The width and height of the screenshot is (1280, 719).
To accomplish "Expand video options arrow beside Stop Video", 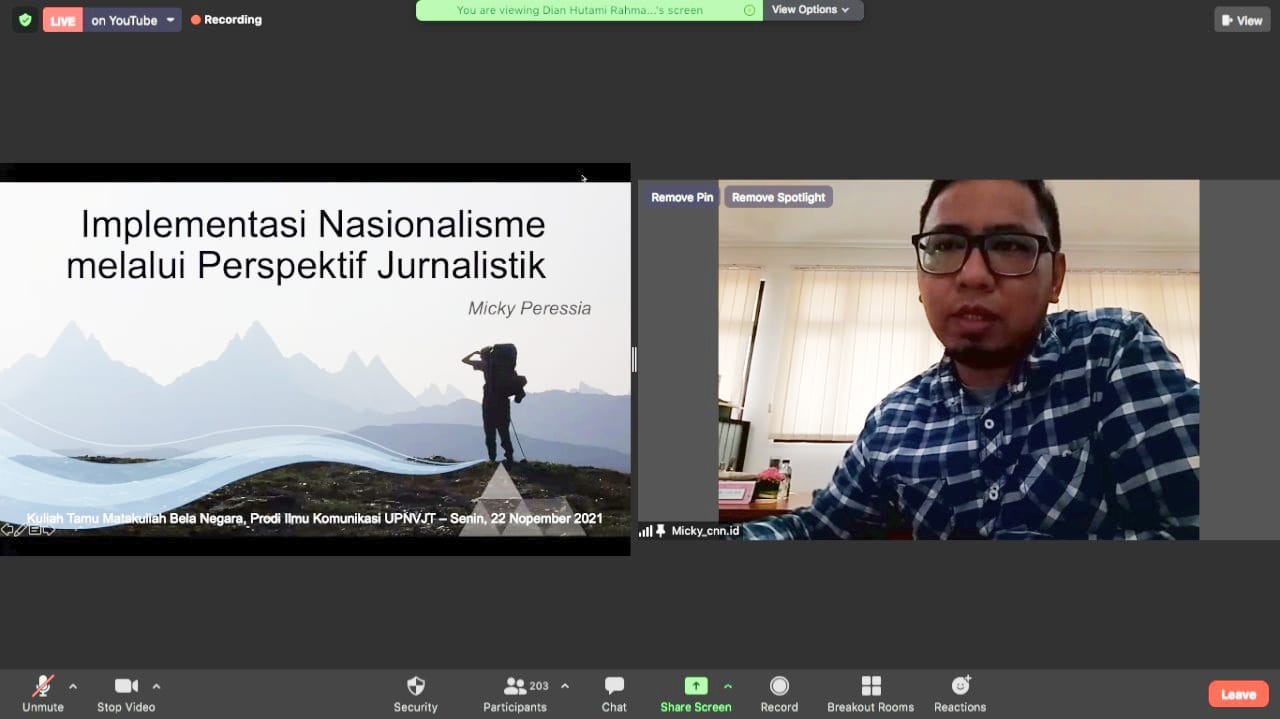I will tap(156, 686).
